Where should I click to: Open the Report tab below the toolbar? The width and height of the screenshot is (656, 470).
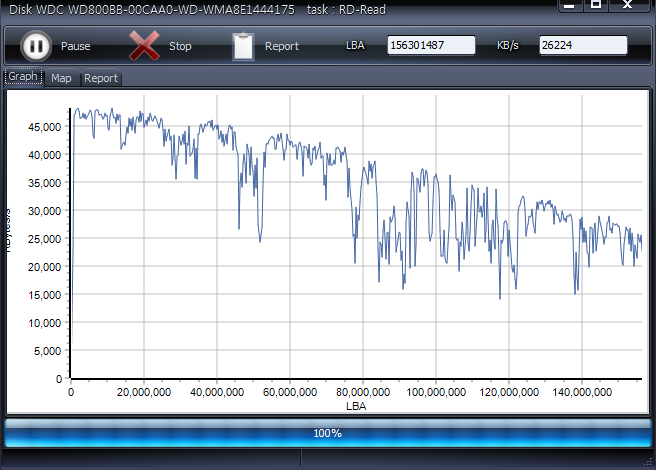(x=101, y=78)
